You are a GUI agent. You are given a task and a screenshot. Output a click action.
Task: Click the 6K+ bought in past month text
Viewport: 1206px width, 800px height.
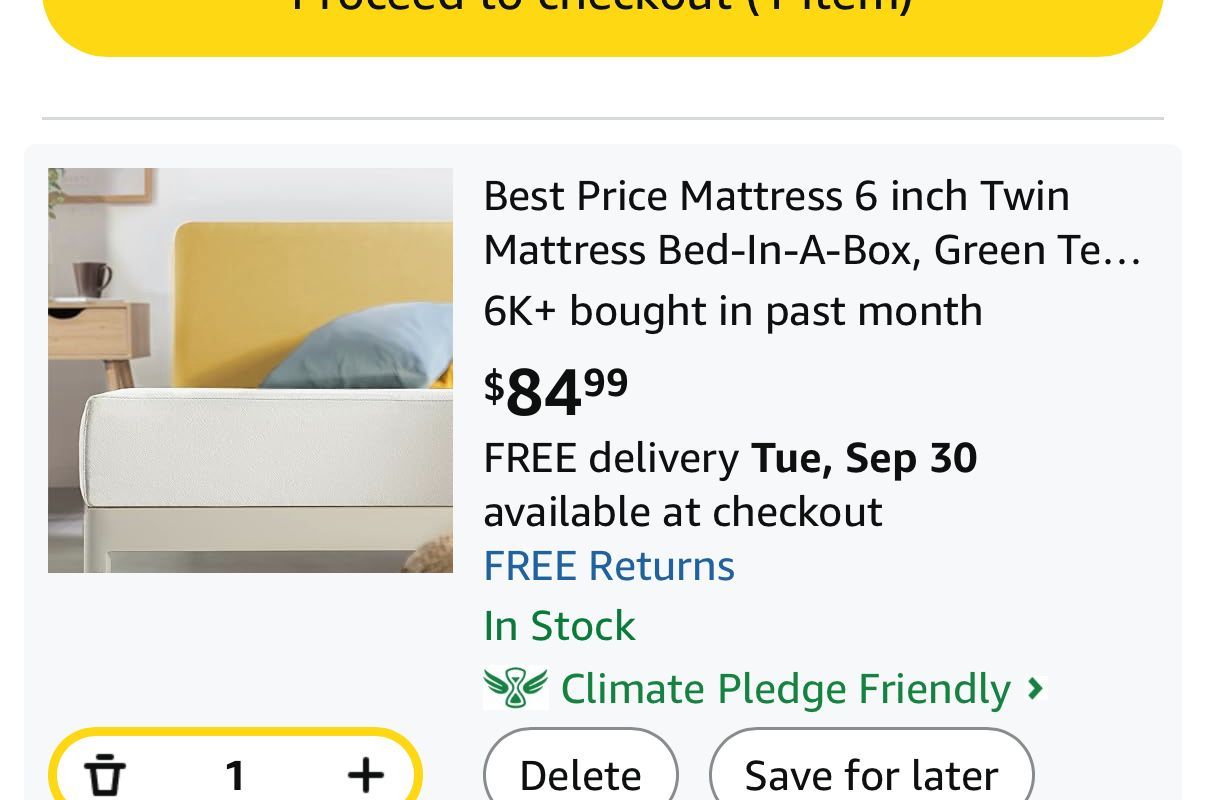coord(732,311)
